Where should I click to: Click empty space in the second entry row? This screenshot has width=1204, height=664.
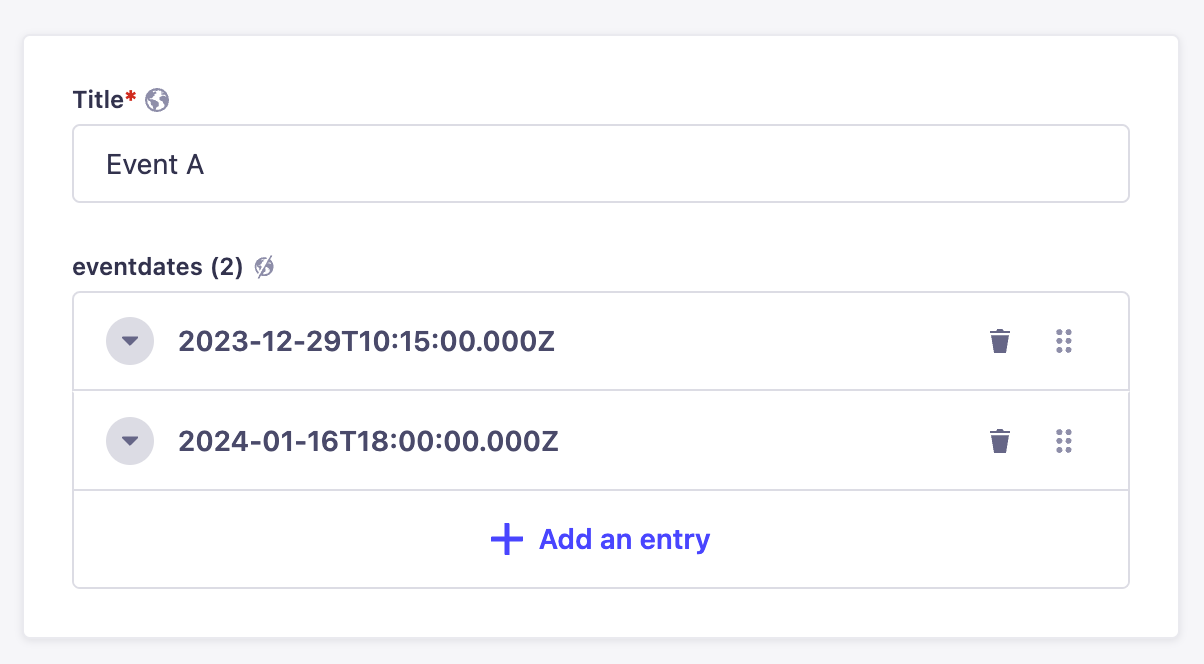pyautogui.click(x=760, y=442)
